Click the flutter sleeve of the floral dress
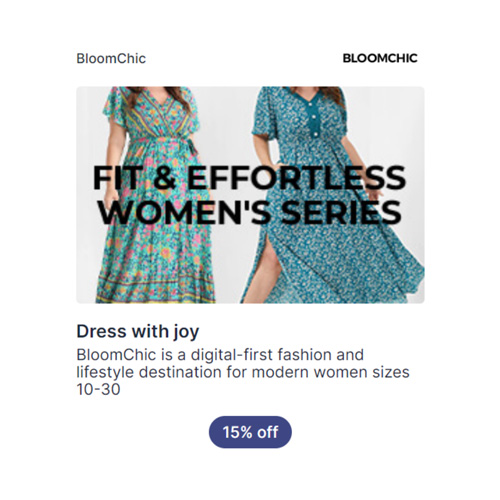This screenshot has width=500, height=500. [x=113, y=107]
